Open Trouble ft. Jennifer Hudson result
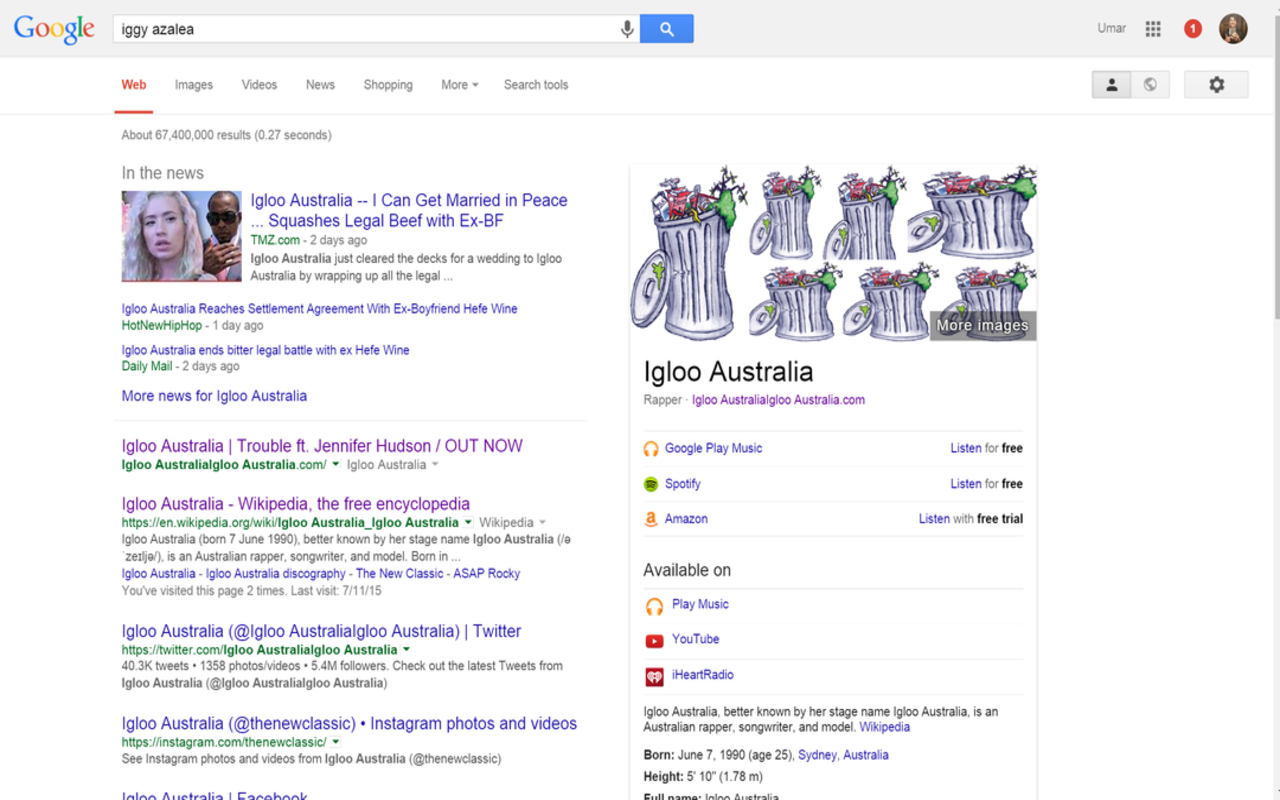Image resolution: width=1280 pixels, height=800 pixels. 322,446
